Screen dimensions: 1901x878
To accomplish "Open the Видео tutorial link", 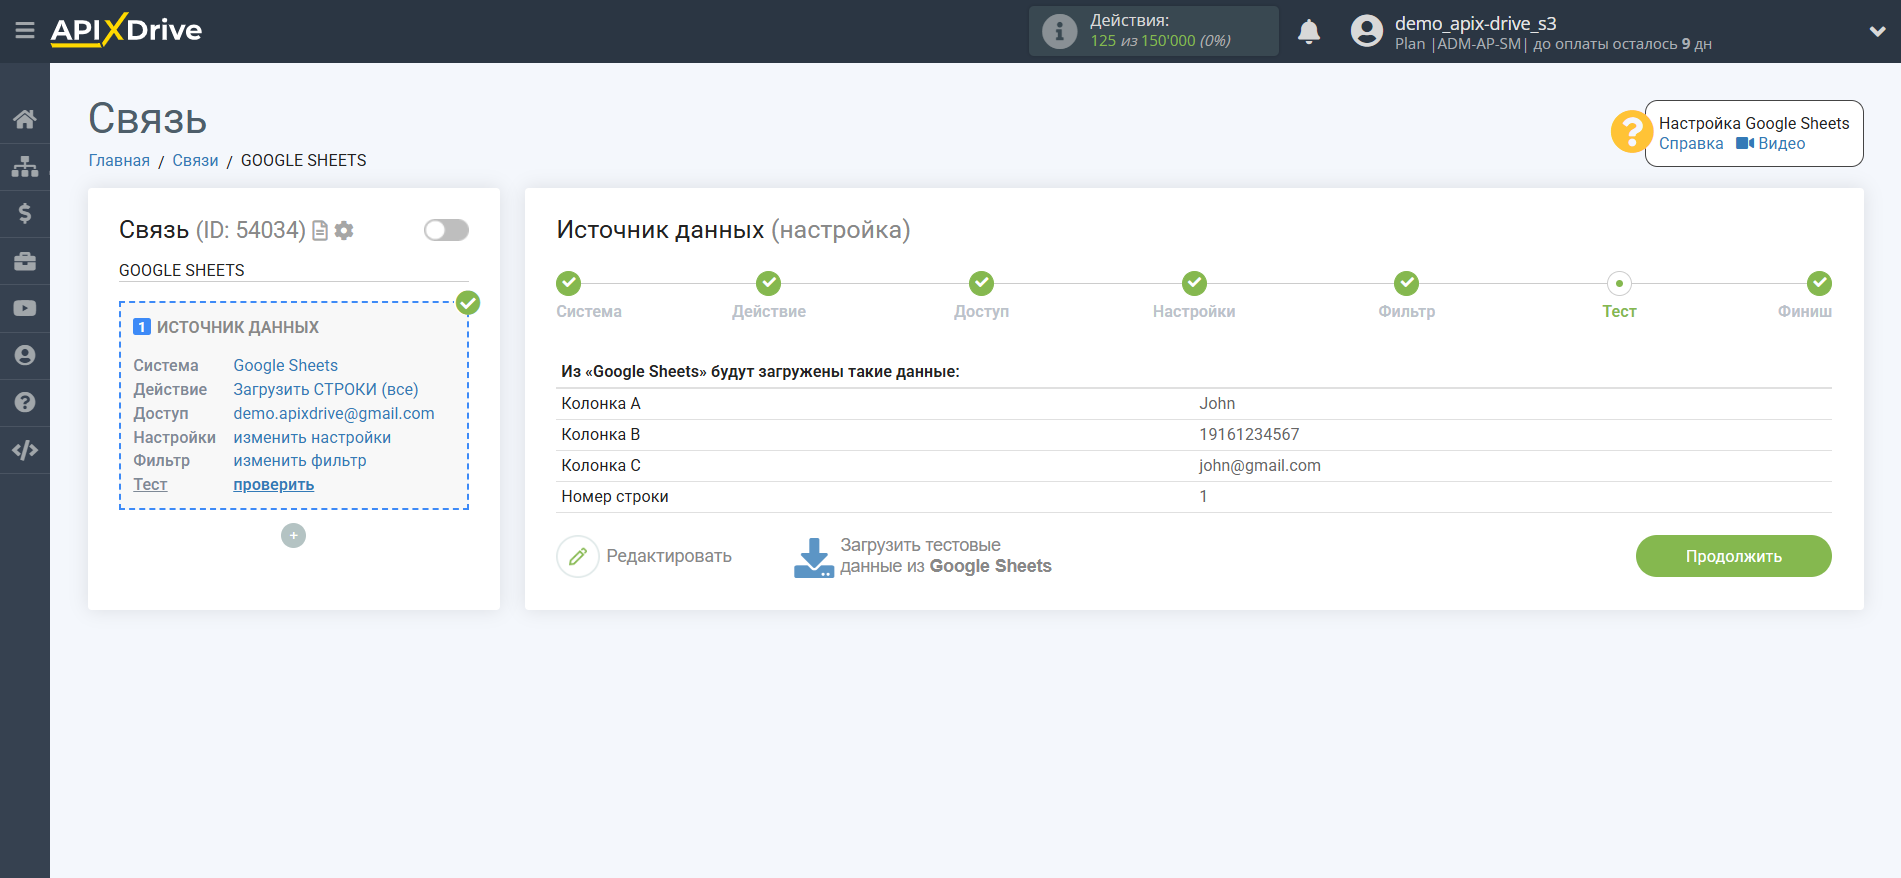I will pos(1771,144).
